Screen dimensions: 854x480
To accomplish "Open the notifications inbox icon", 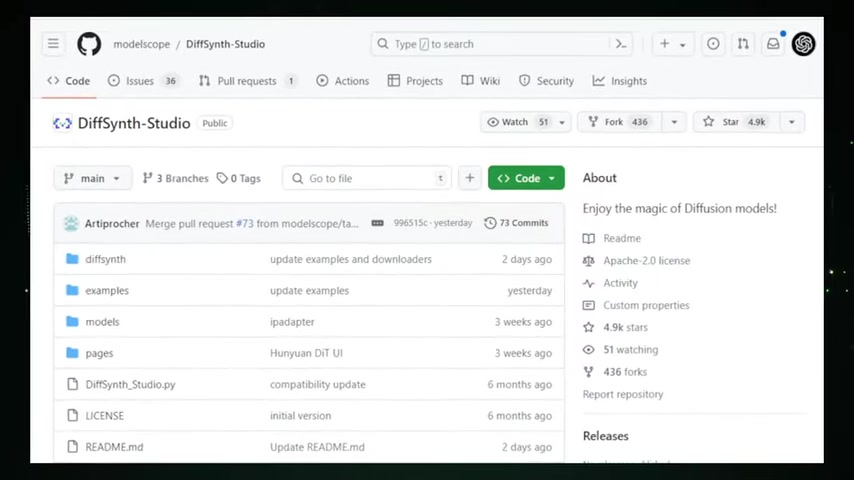I will pyautogui.click(x=773, y=44).
